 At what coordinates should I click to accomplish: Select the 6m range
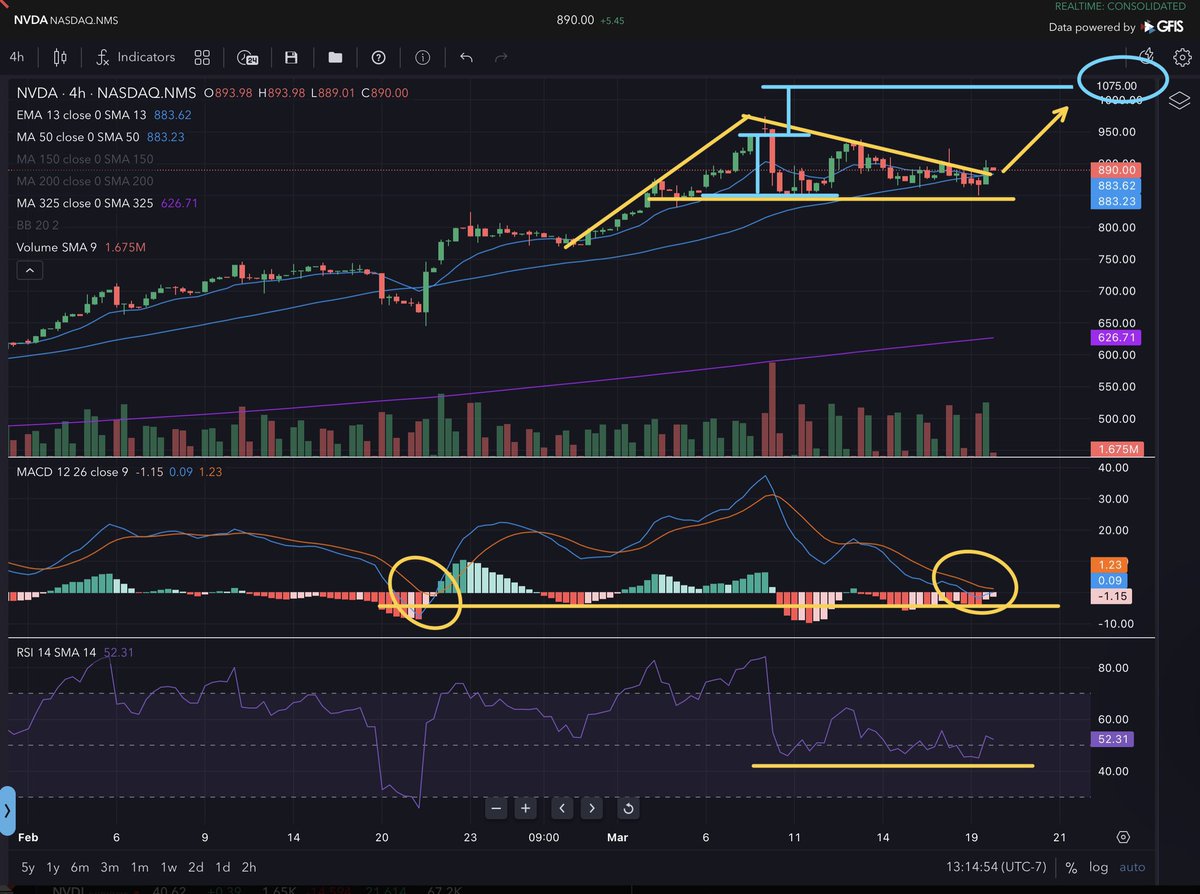coord(80,867)
